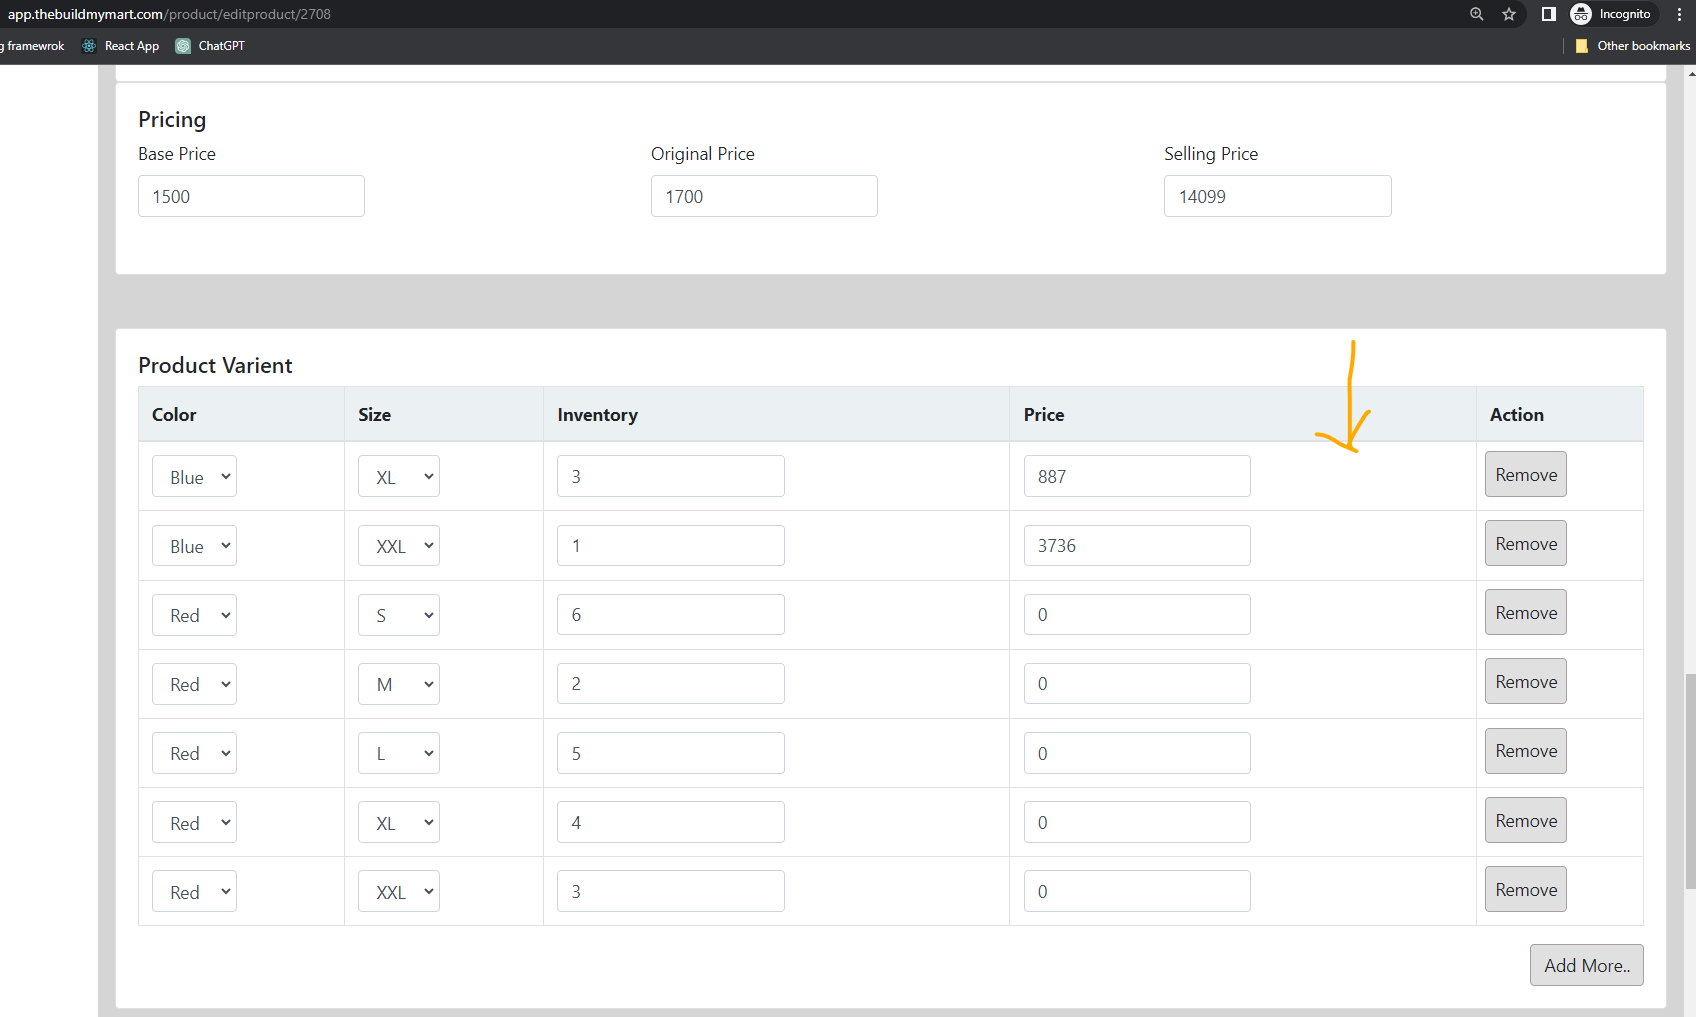Edit inventory field of Blue XXL row
Image resolution: width=1696 pixels, height=1017 pixels.
coord(671,545)
